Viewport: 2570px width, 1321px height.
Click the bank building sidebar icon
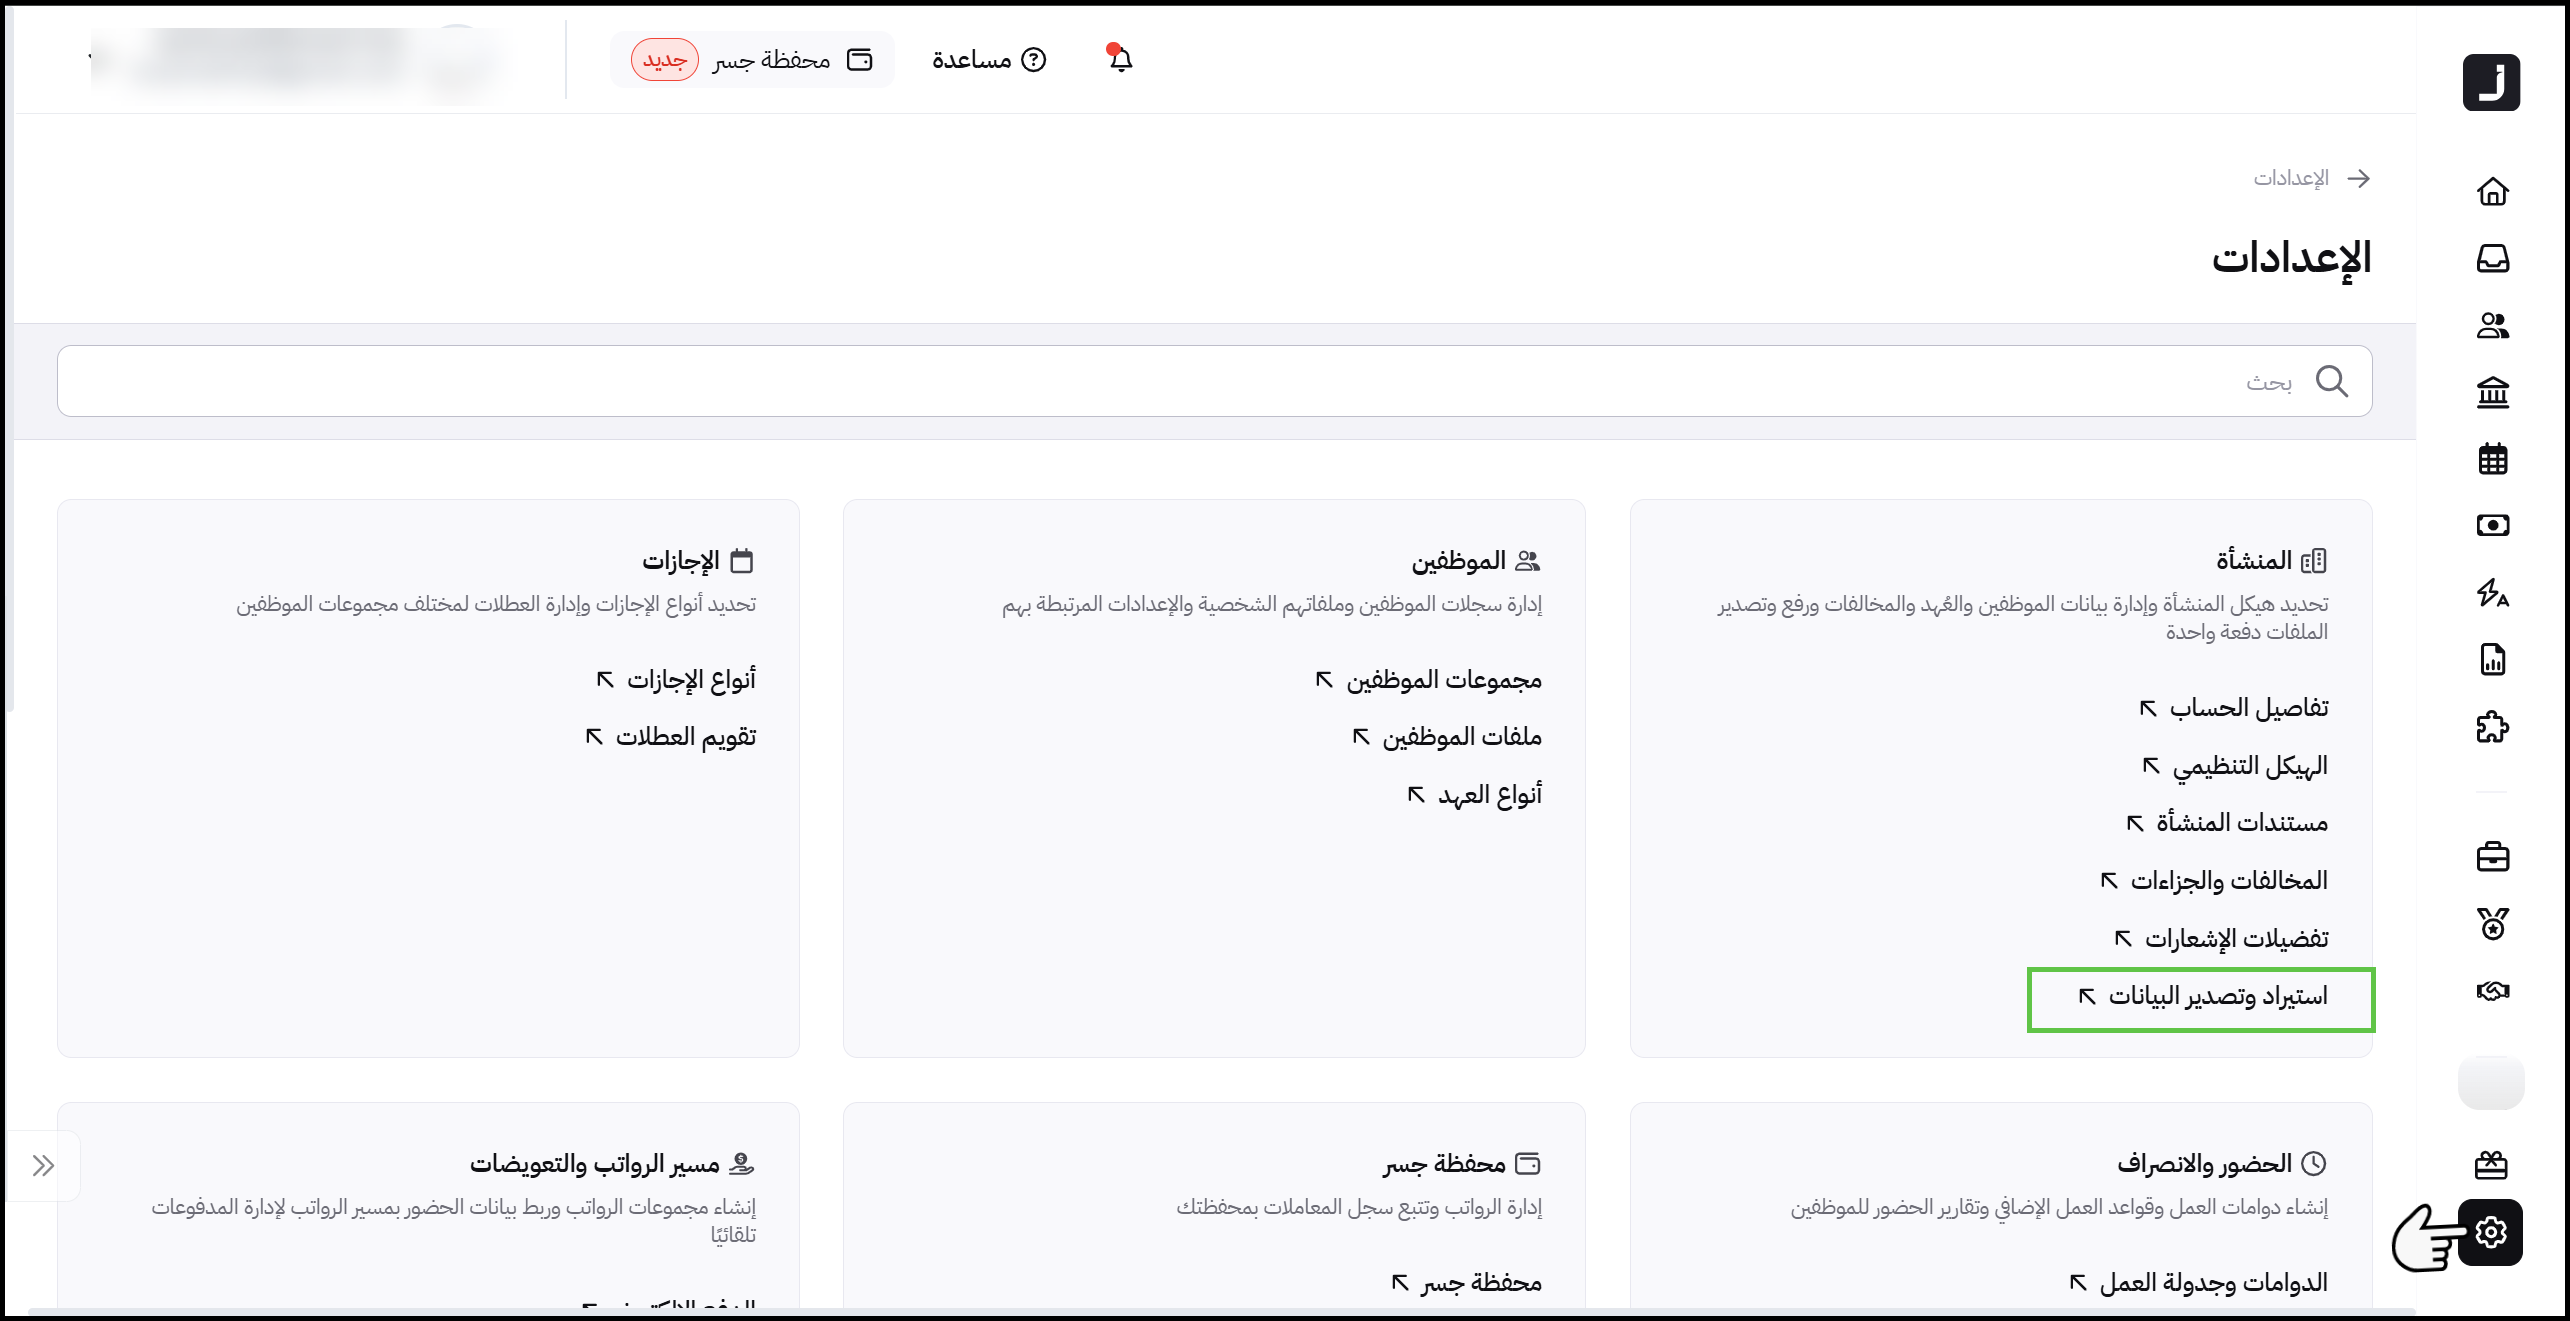click(2492, 392)
